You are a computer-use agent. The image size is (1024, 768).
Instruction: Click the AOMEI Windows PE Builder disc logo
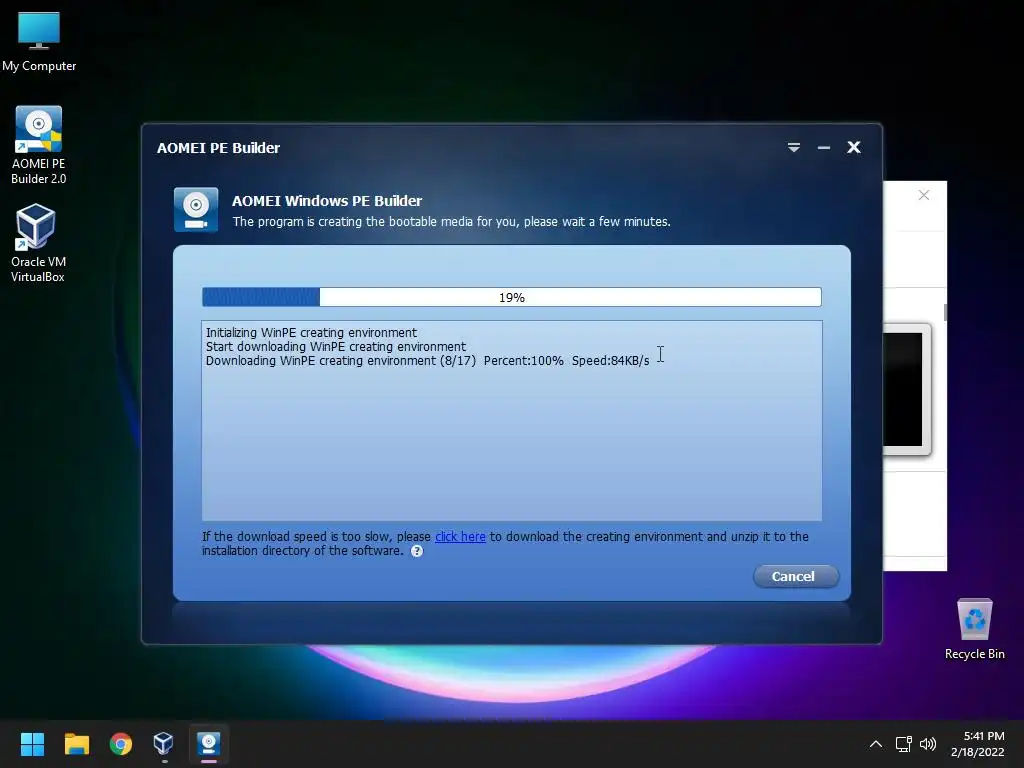196,210
